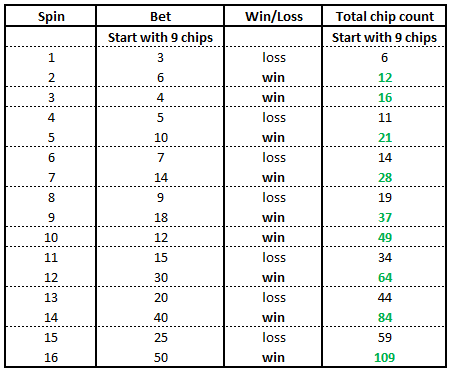
Task: Click the Spin column header
Action: 51,16
